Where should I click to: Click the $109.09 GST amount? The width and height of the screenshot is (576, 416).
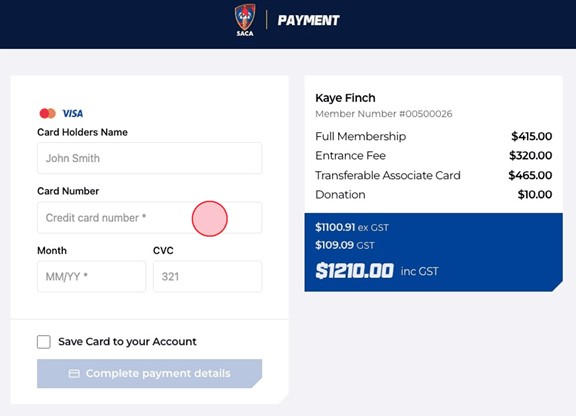pyautogui.click(x=345, y=245)
